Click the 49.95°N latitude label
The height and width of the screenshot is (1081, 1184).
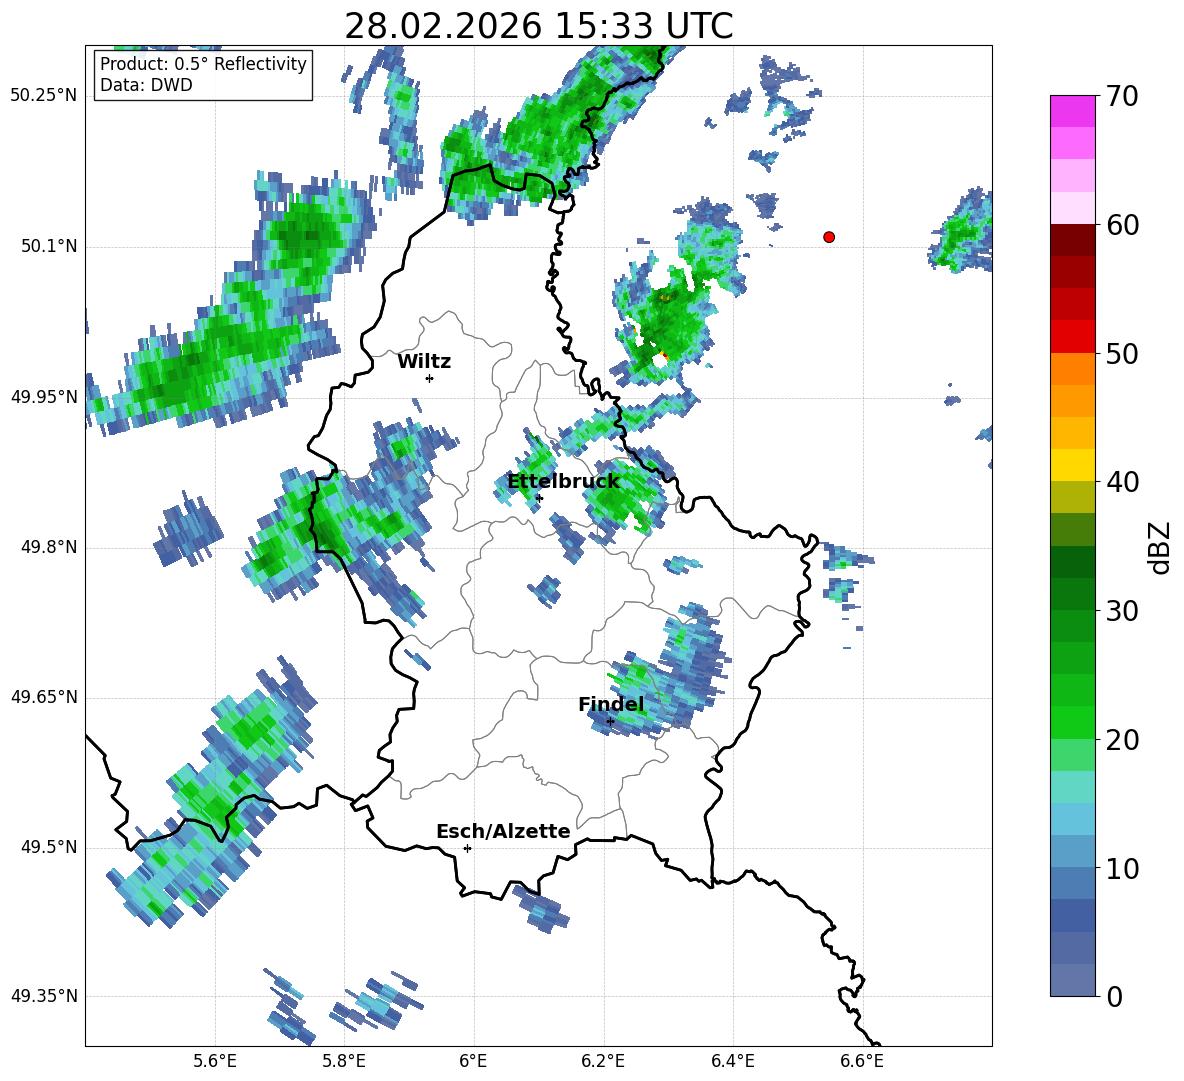[43, 397]
